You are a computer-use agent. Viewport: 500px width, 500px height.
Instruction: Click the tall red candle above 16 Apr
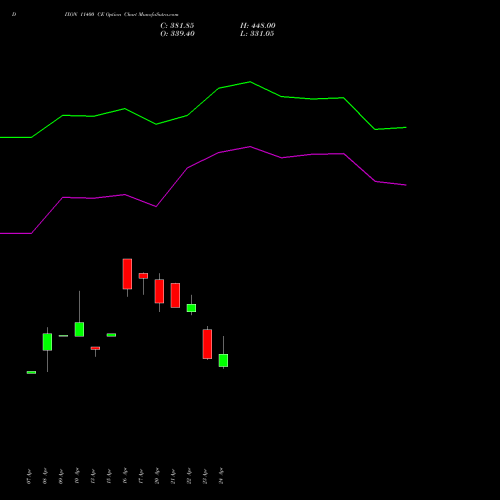pos(127,274)
